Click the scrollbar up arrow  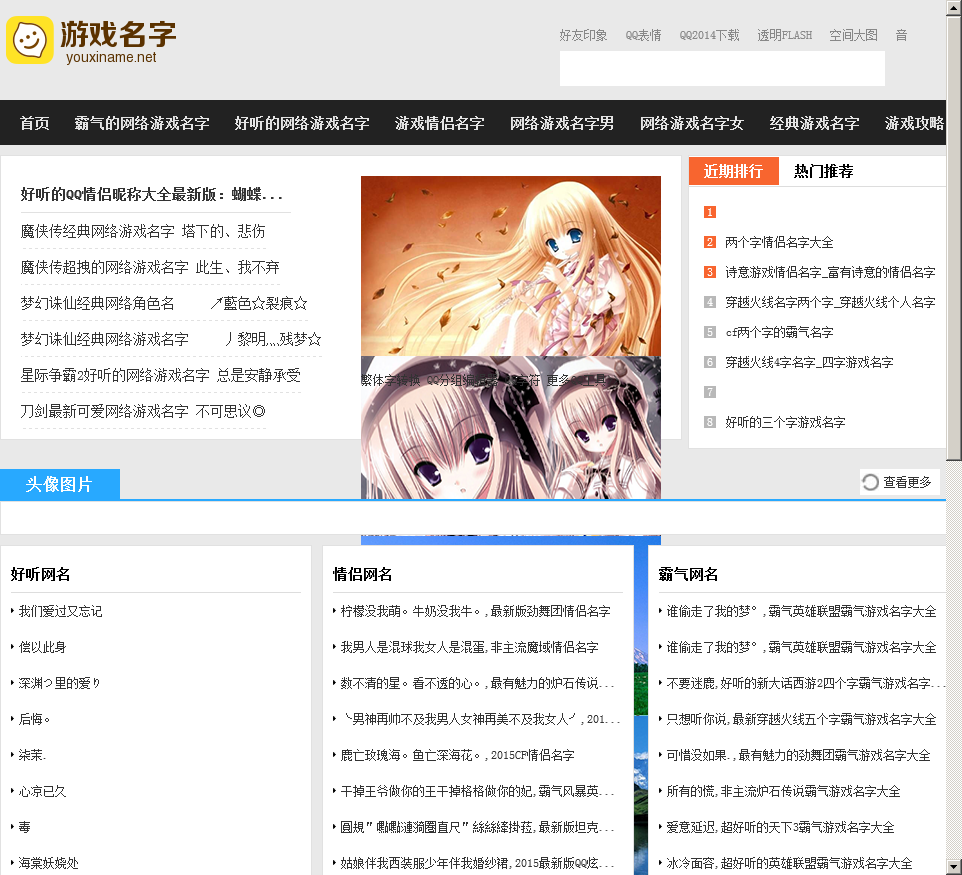pyautogui.click(x=954, y=6)
